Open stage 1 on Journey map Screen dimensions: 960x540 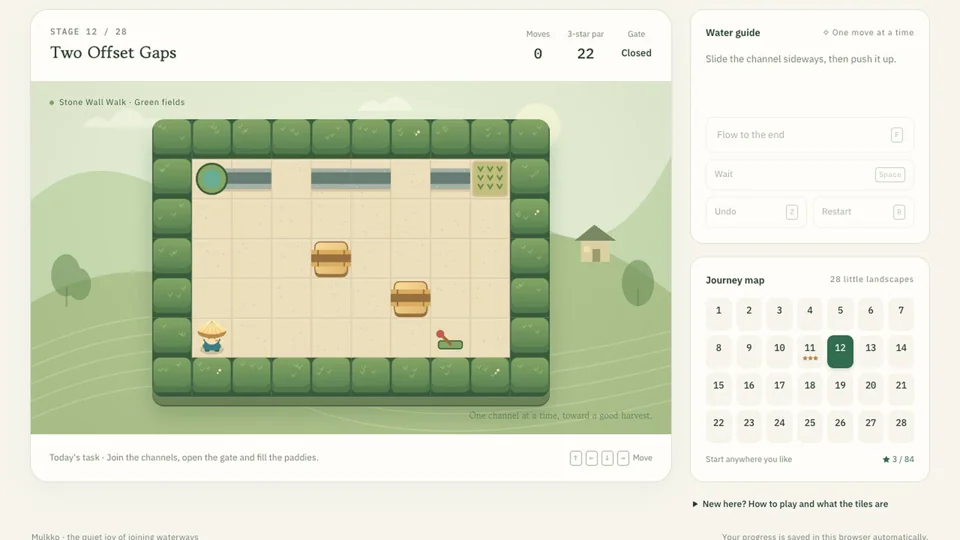pos(719,313)
